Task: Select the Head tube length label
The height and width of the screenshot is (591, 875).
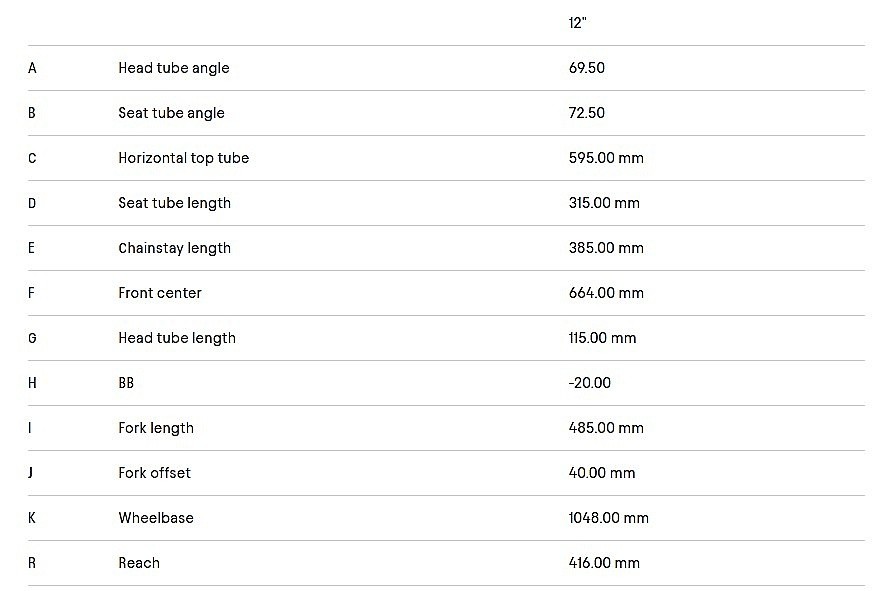Action: tap(177, 338)
